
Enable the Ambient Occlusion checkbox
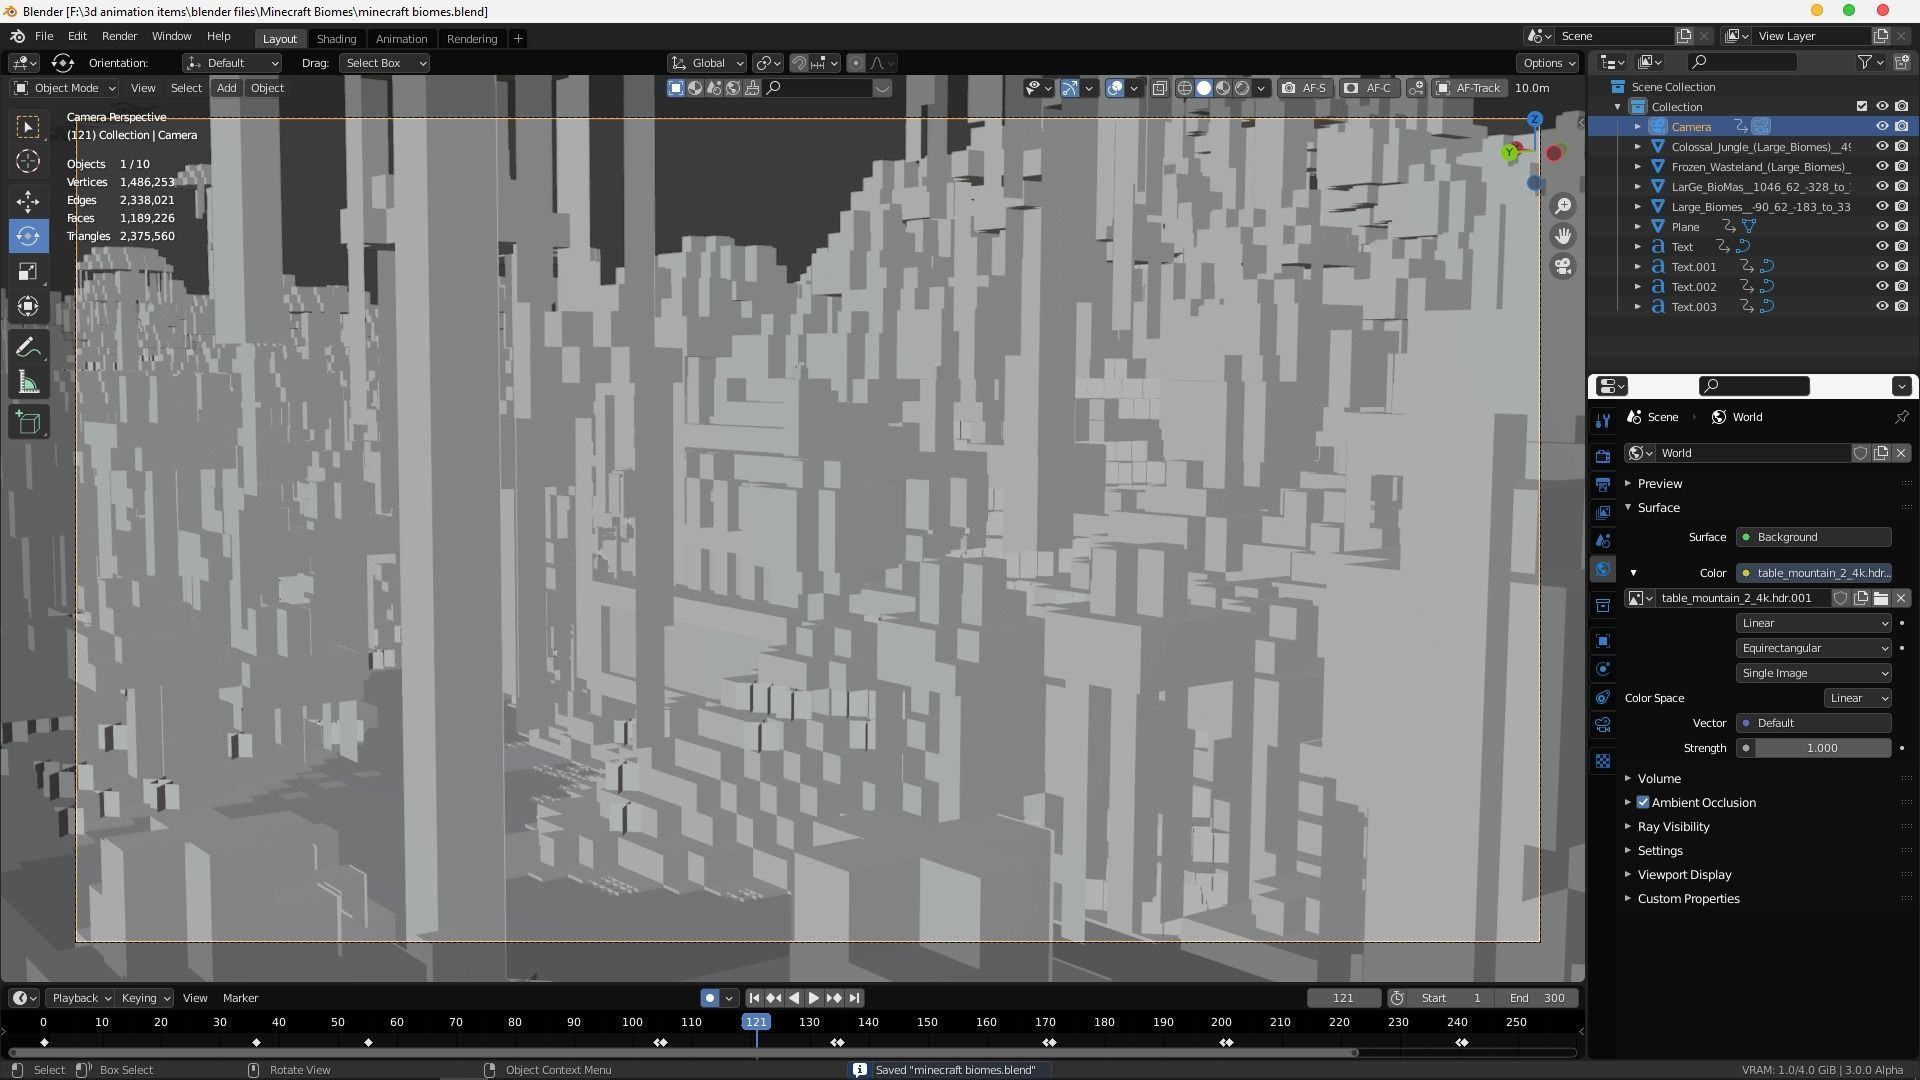click(x=1643, y=803)
